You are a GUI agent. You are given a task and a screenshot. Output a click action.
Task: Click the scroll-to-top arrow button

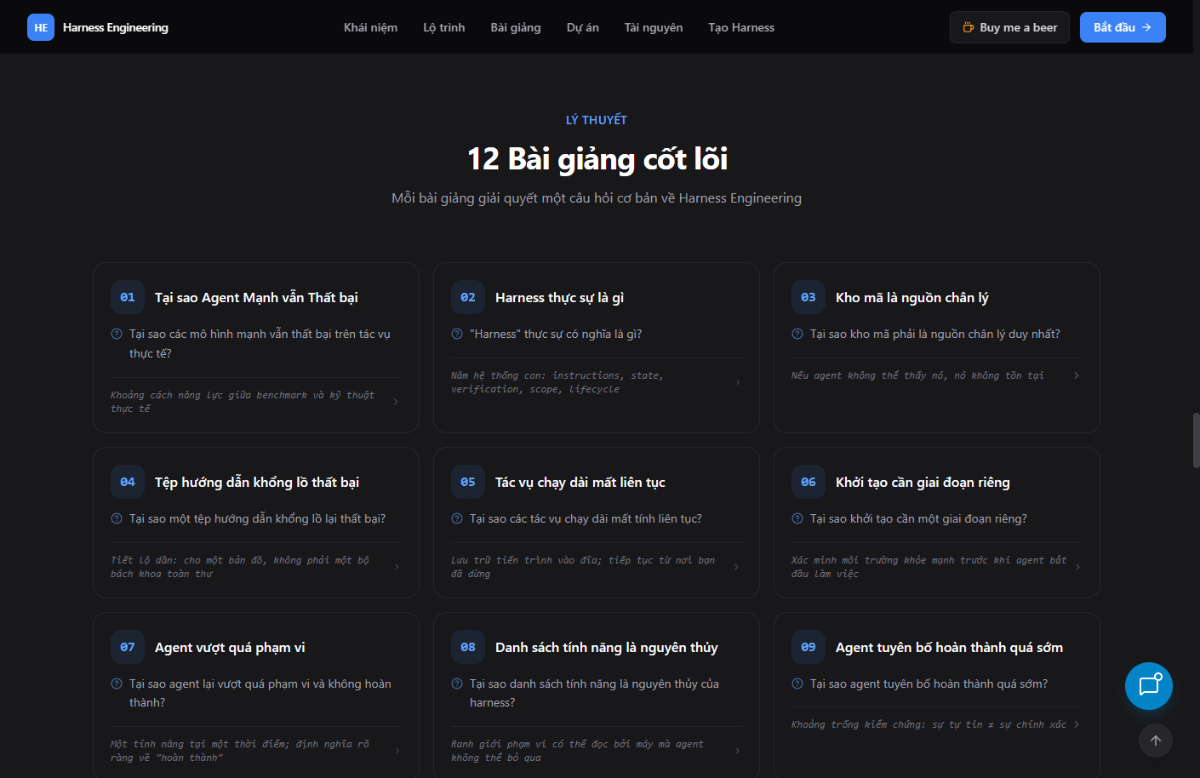point(1155,741)
